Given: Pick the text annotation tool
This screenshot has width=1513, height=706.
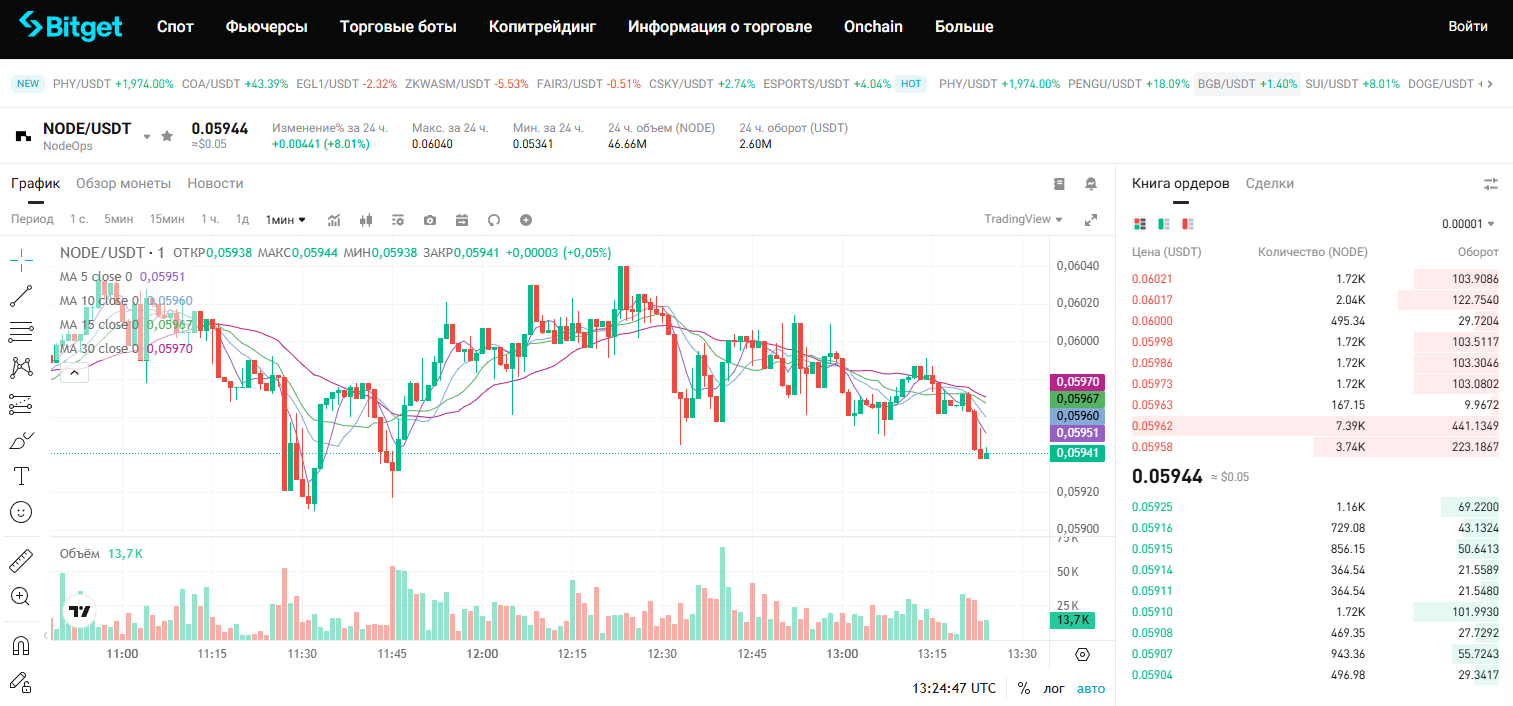Looking at the screenshot, I should pyautogui.click(x=21, y=476).
